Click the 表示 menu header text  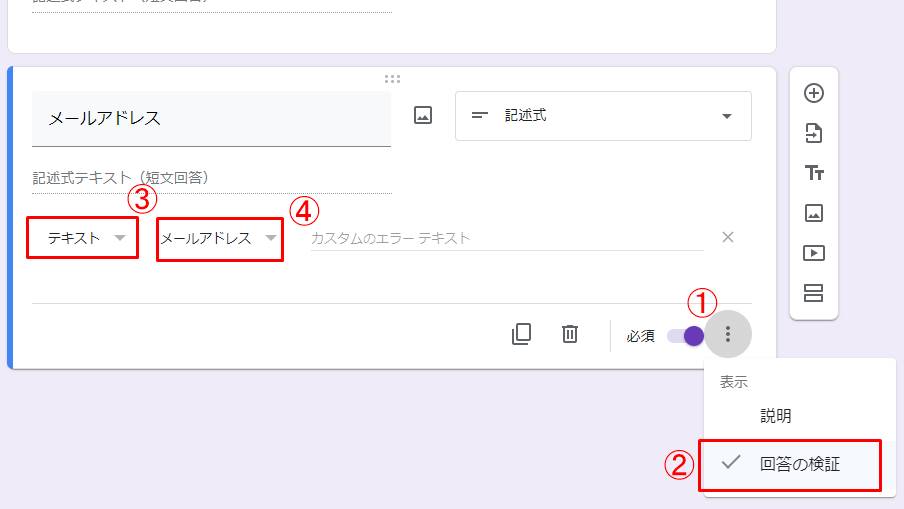[733, 382]
